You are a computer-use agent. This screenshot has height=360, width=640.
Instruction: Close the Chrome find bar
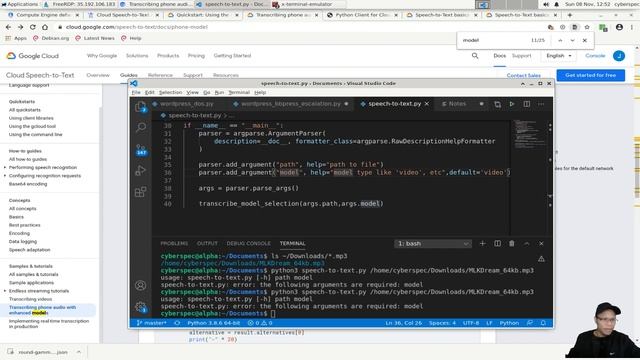click(x=585, y=40)
